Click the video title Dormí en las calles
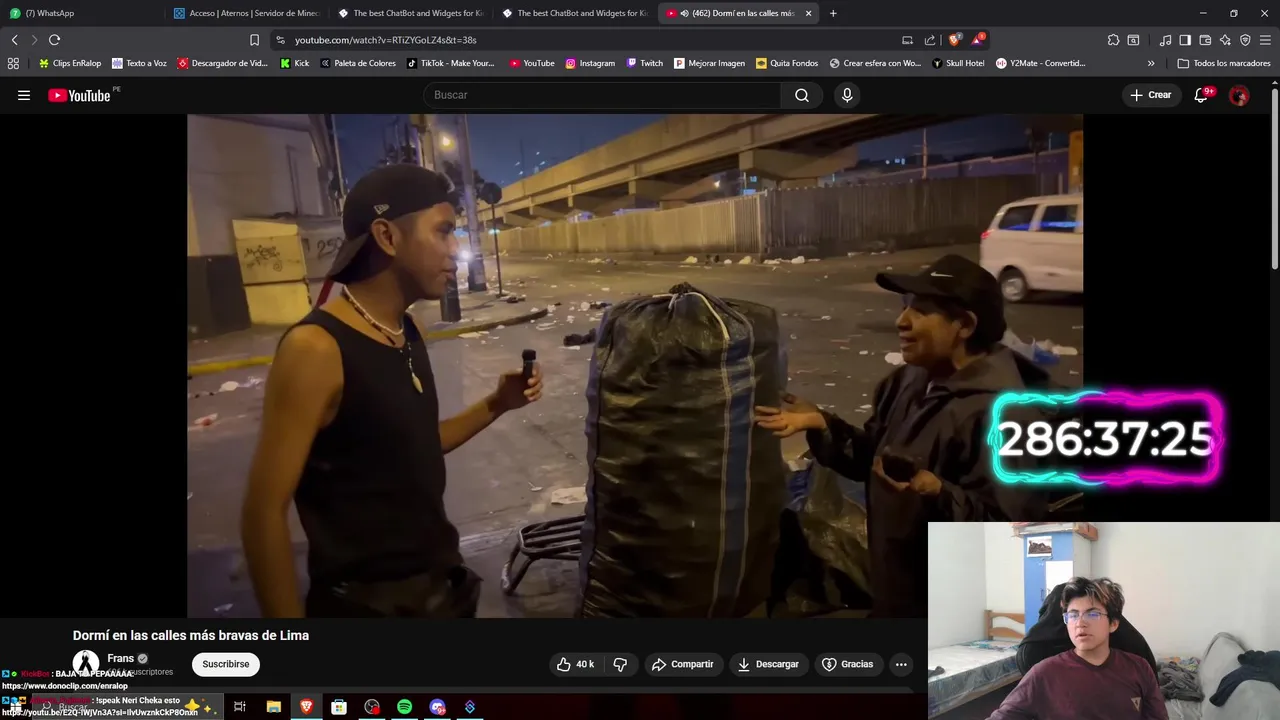Viewport: 1280px width, 720px height. pos(191,635)
